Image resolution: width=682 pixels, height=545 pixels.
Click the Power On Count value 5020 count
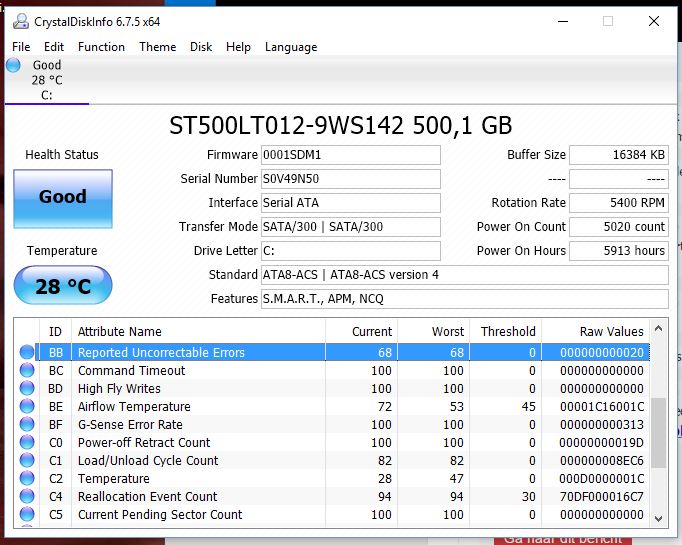(x=619, y=227)
